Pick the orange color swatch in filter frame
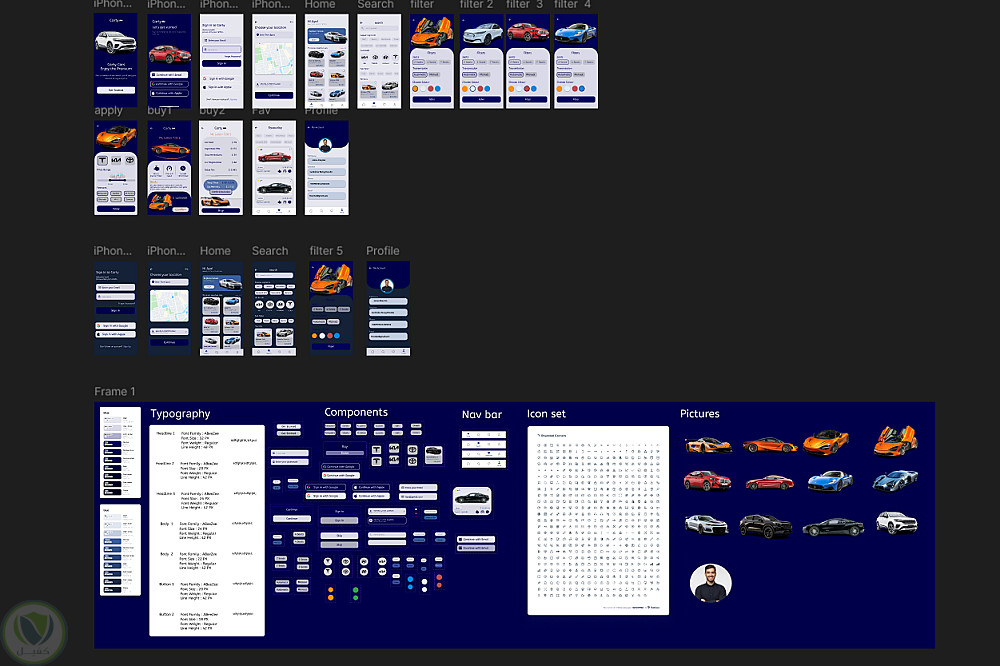1000x666 pixels. click(415, 89)
